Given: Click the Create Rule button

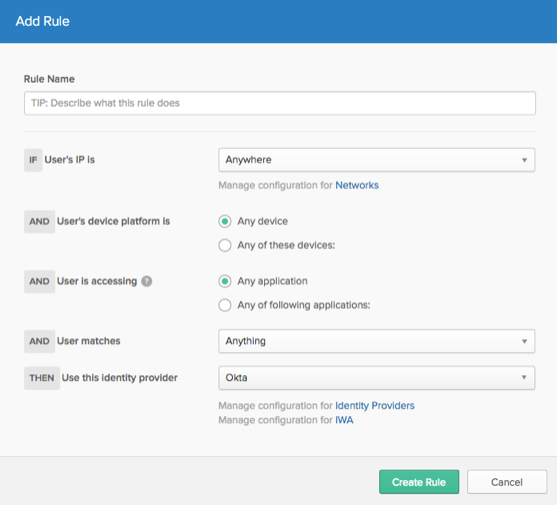Looking at the screenshot, I should tap(419, 482).
